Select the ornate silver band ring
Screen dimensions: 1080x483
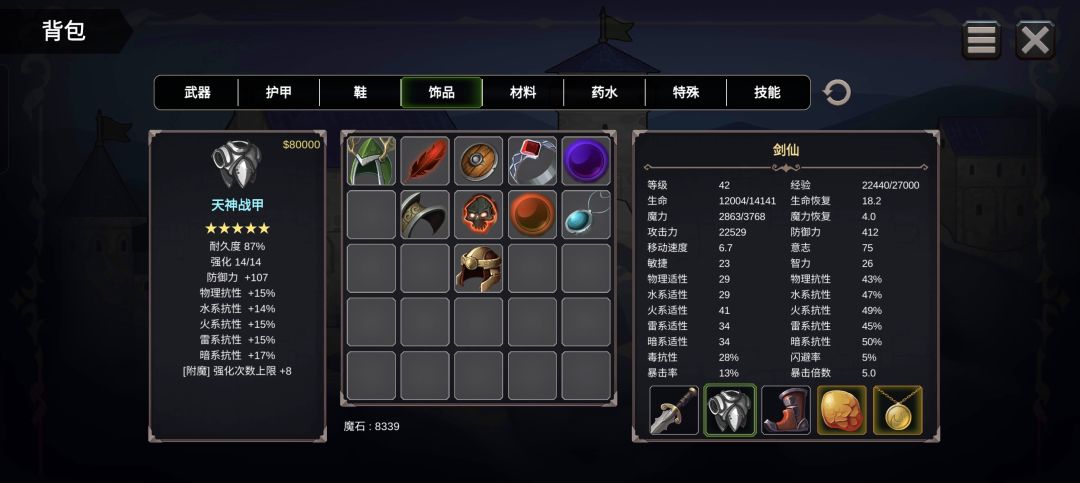click(x=425, y=214)
